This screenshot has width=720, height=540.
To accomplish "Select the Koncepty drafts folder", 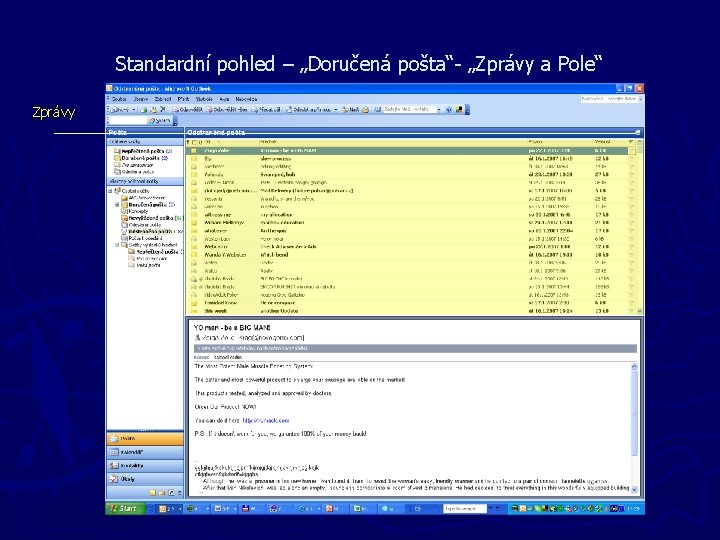I will click(135, 211).
